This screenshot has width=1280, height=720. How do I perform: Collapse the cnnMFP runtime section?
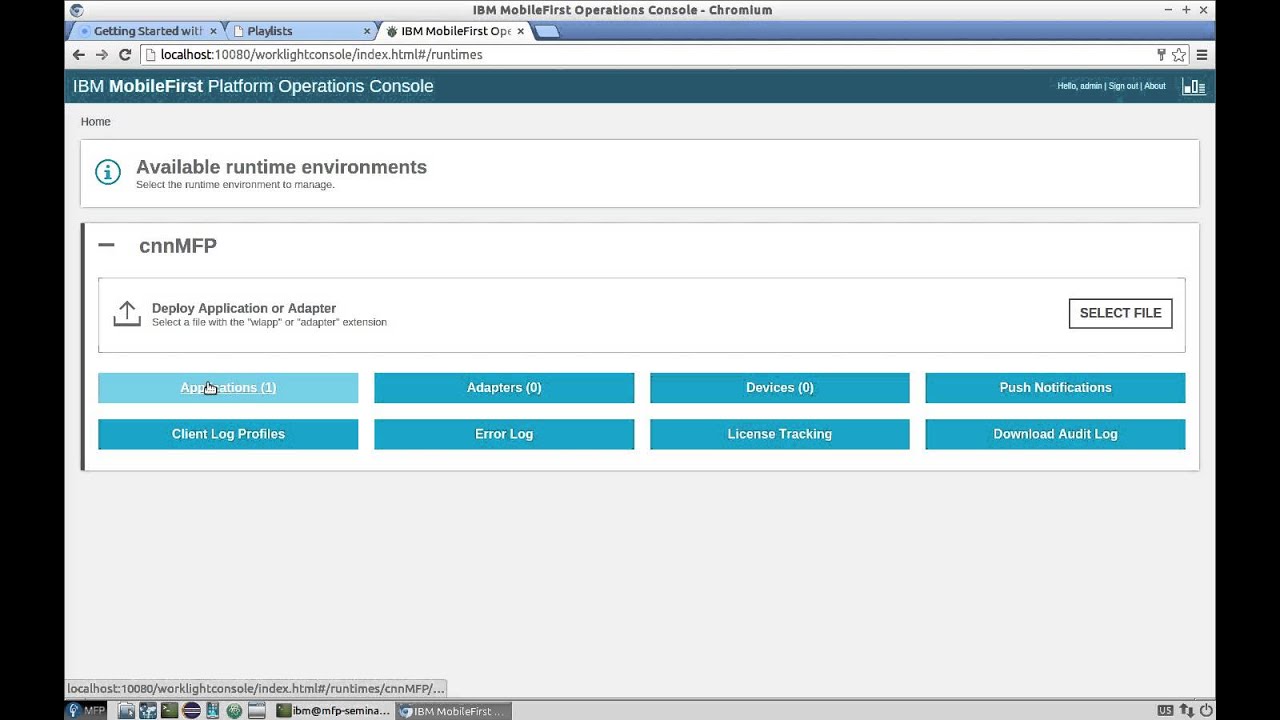click(107, 245)
